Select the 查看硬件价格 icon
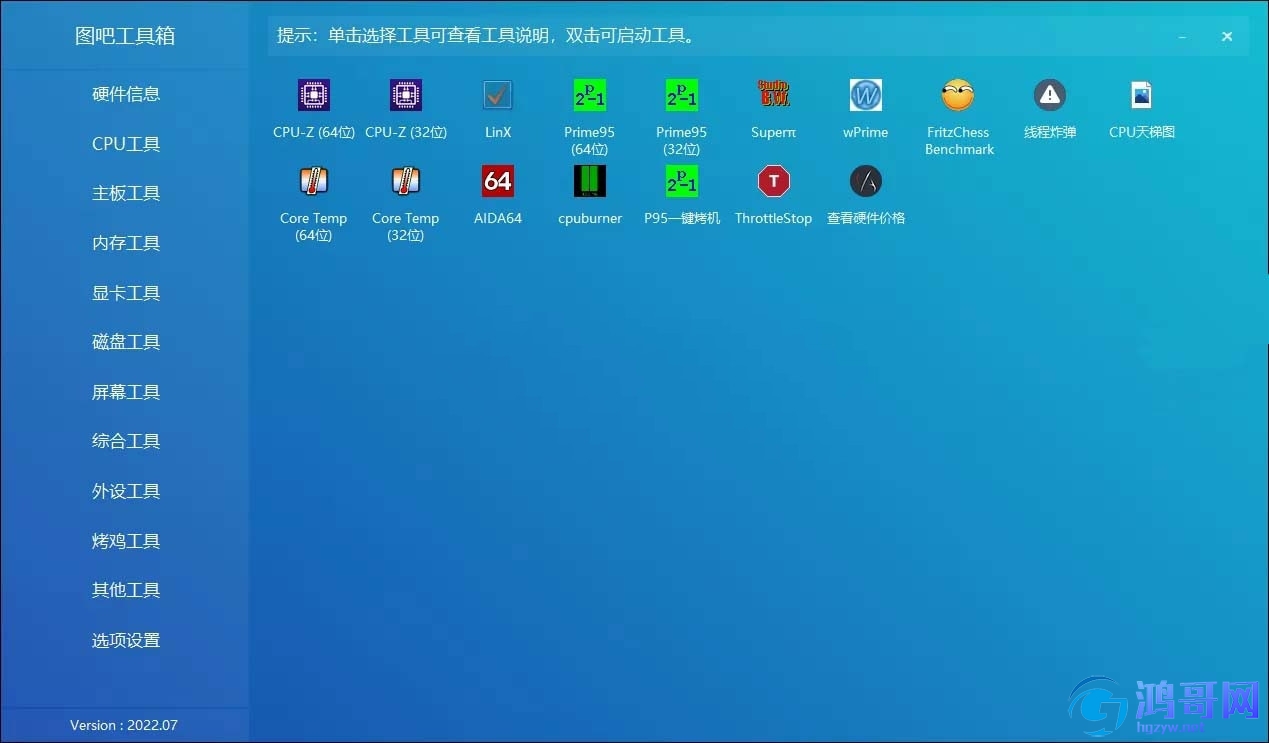The image size is (1269, 743). coord(866,182)
